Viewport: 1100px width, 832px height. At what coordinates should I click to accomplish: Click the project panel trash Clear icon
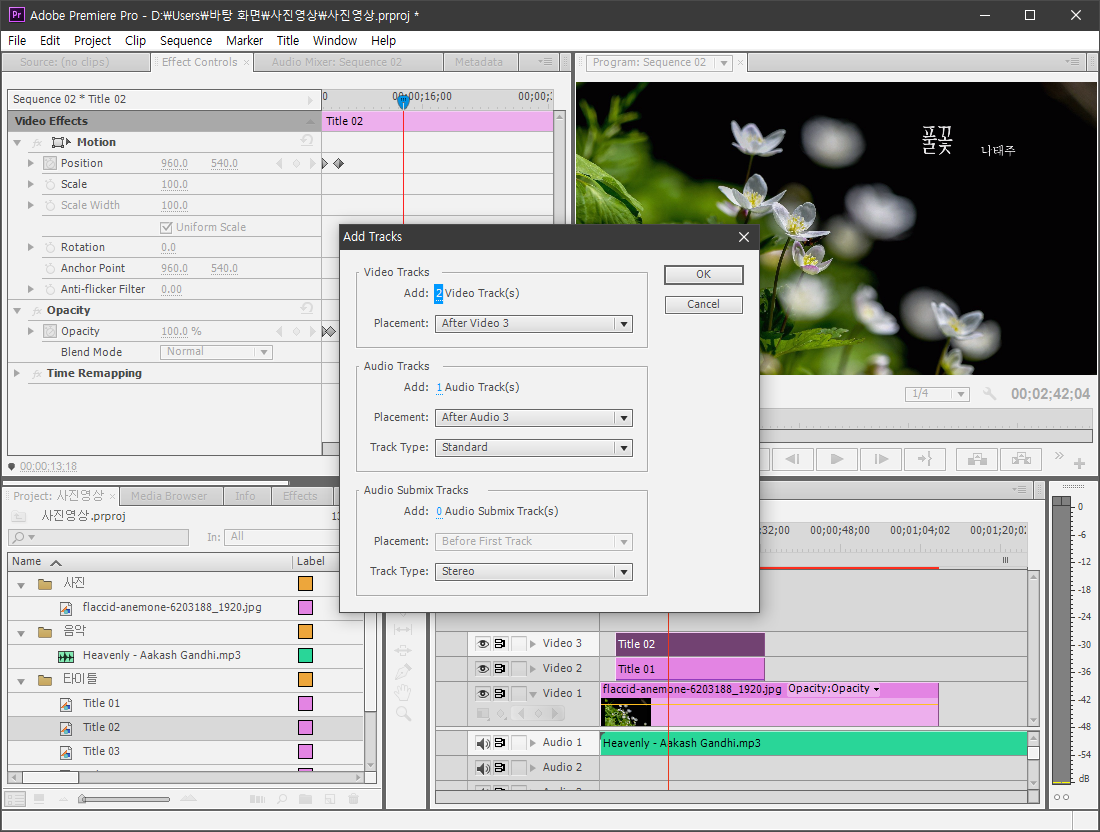354,799
